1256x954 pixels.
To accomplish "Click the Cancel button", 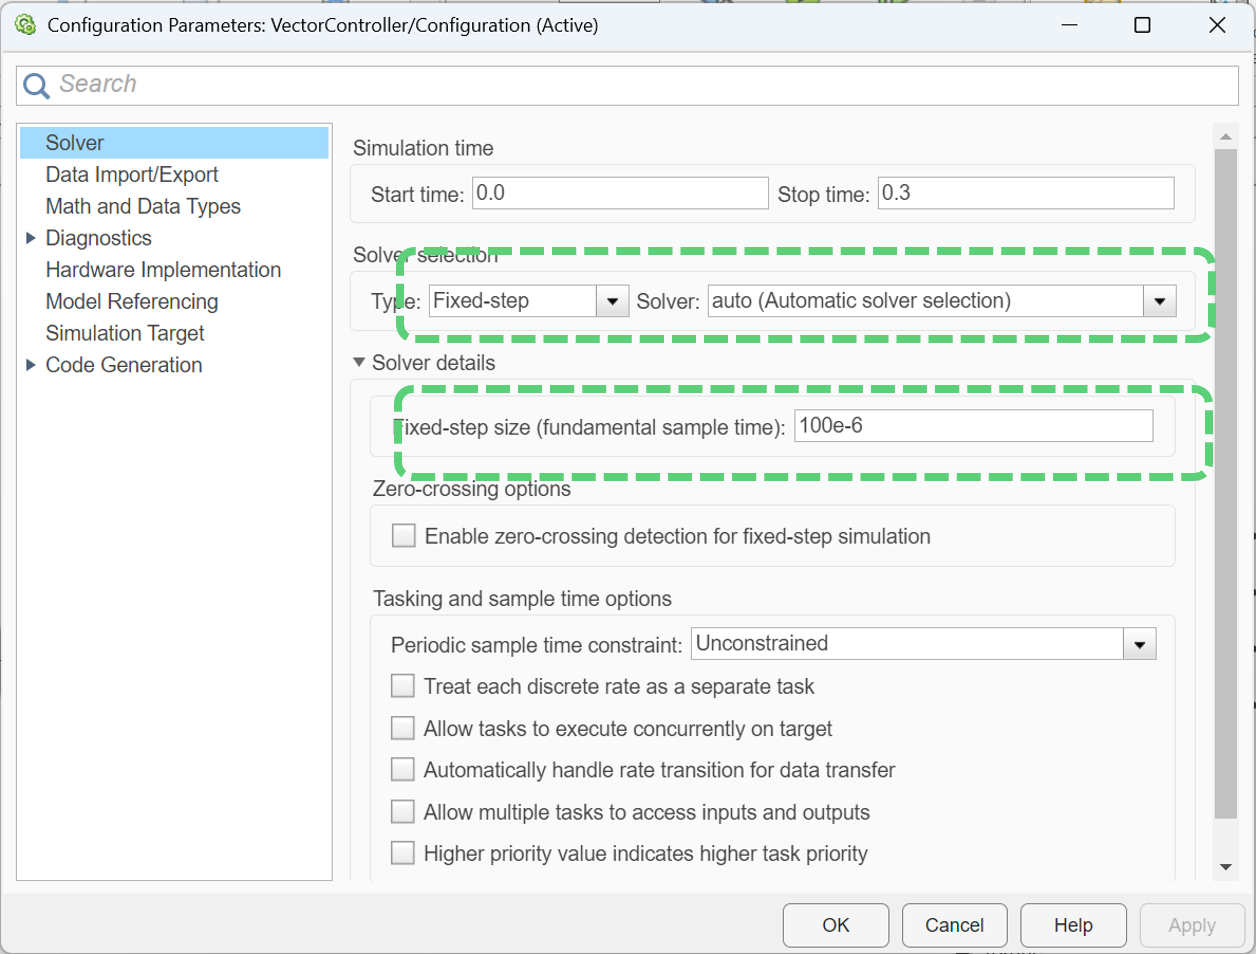I will [955, 925].
